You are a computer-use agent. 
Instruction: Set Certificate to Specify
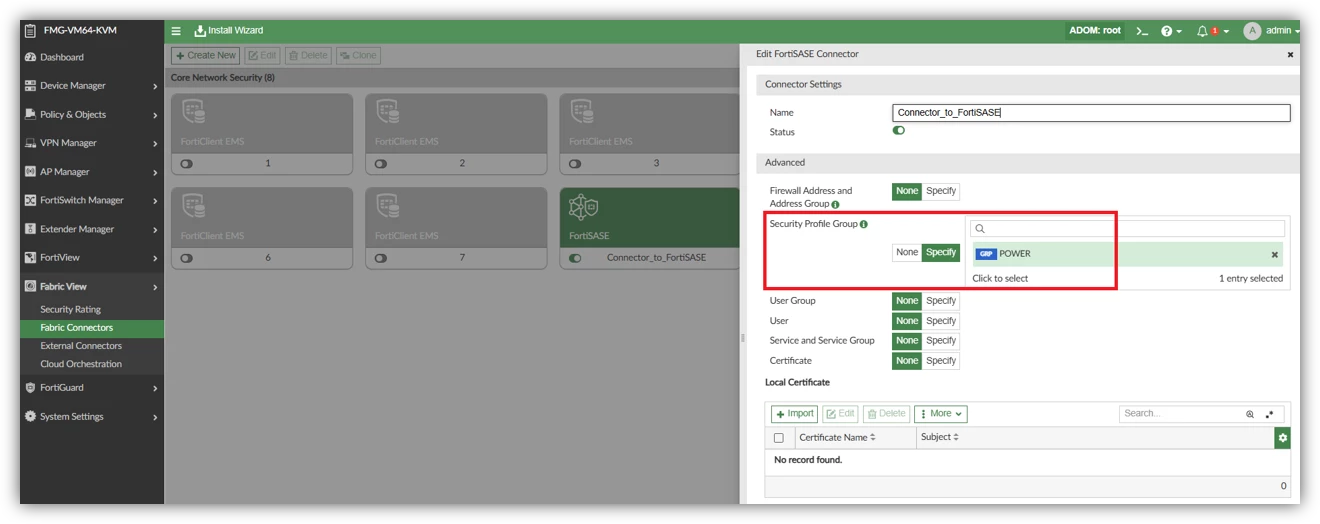pos(941,361)
